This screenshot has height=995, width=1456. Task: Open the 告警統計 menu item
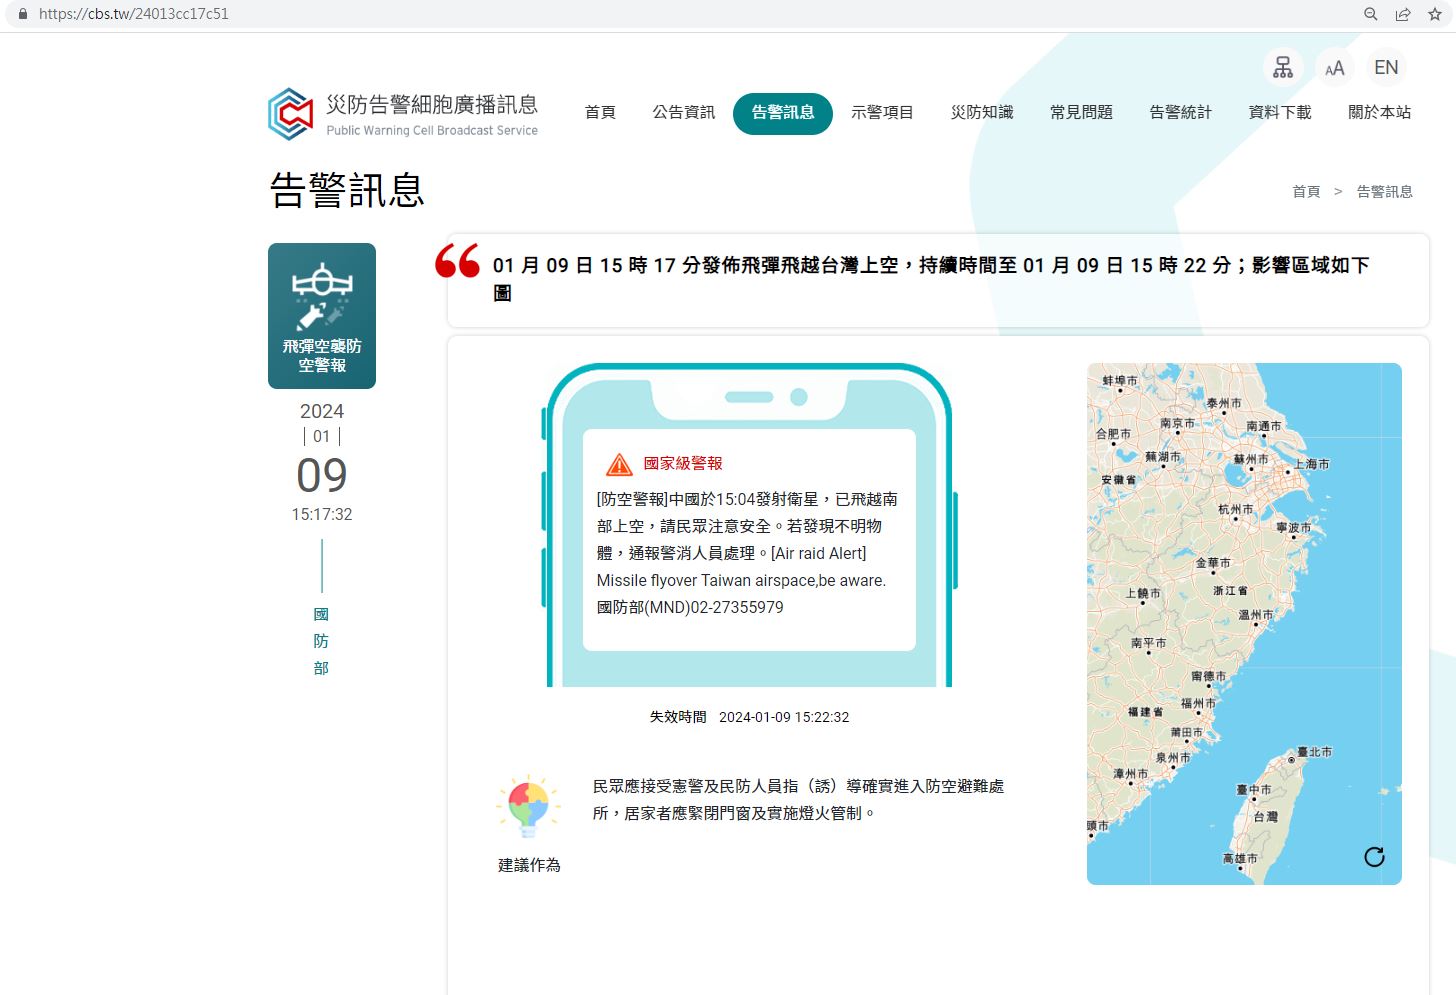click(x=1180, y=113)
